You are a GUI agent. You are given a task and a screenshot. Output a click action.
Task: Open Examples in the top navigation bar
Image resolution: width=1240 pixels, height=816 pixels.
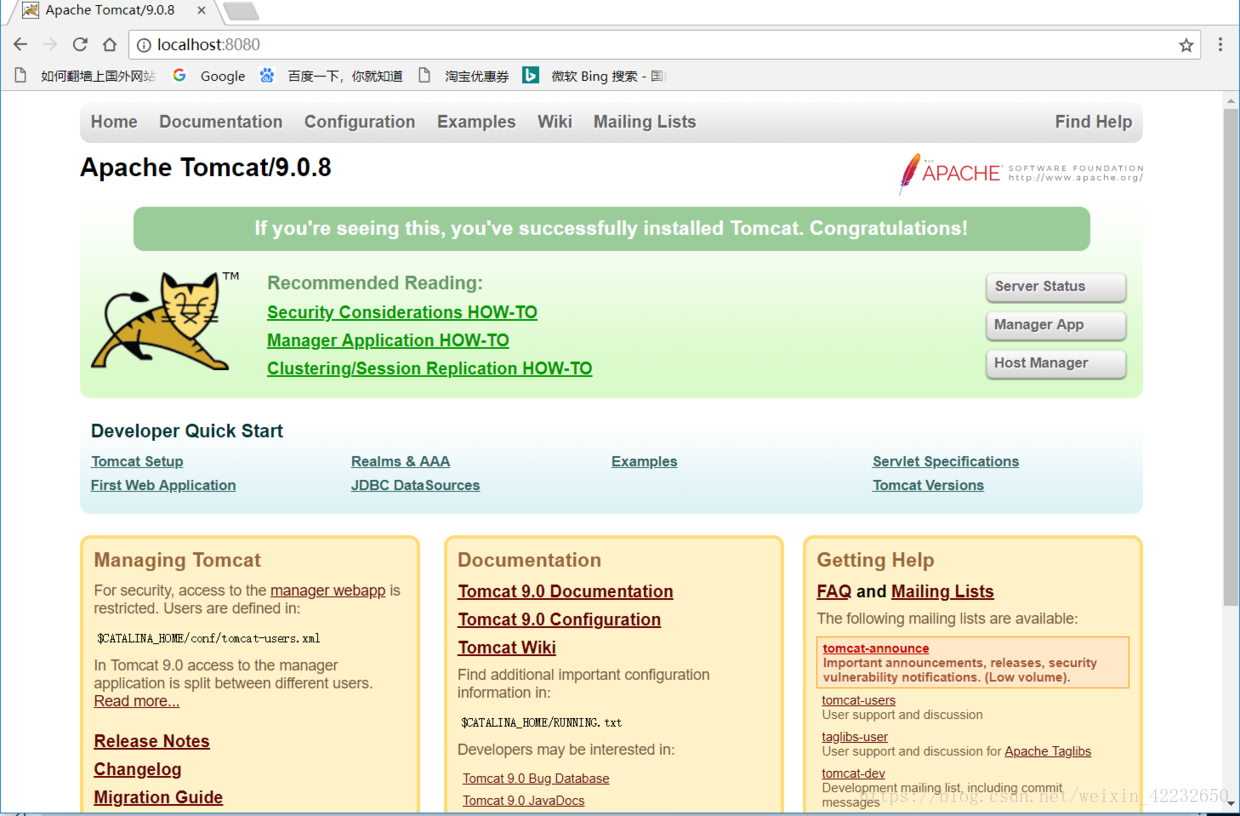coord(476,122)
